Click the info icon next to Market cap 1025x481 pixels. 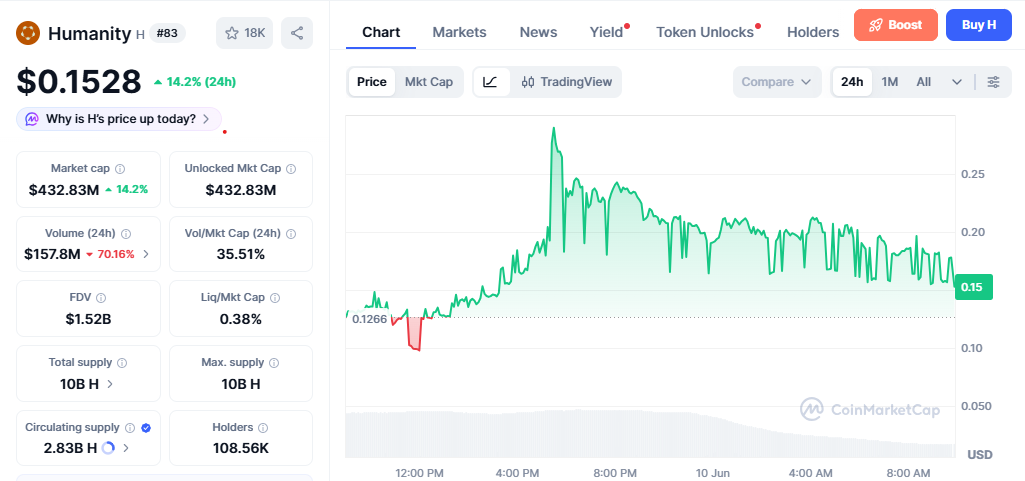click(x=120, y=169)
